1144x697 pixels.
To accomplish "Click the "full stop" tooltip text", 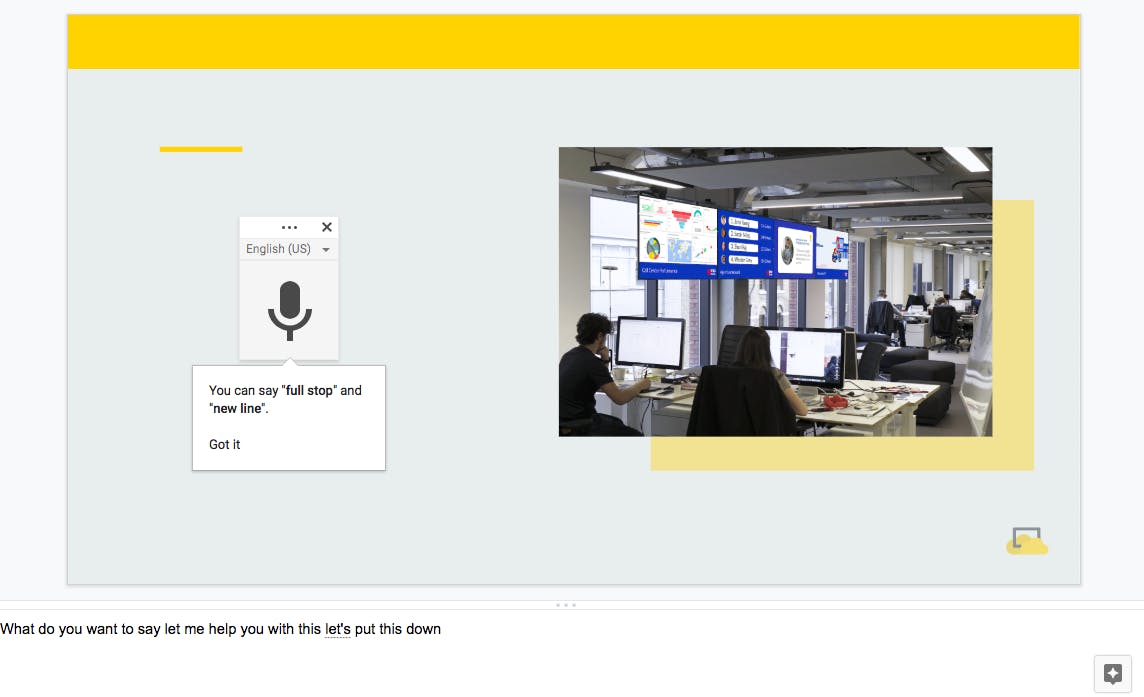I will 307,390.
